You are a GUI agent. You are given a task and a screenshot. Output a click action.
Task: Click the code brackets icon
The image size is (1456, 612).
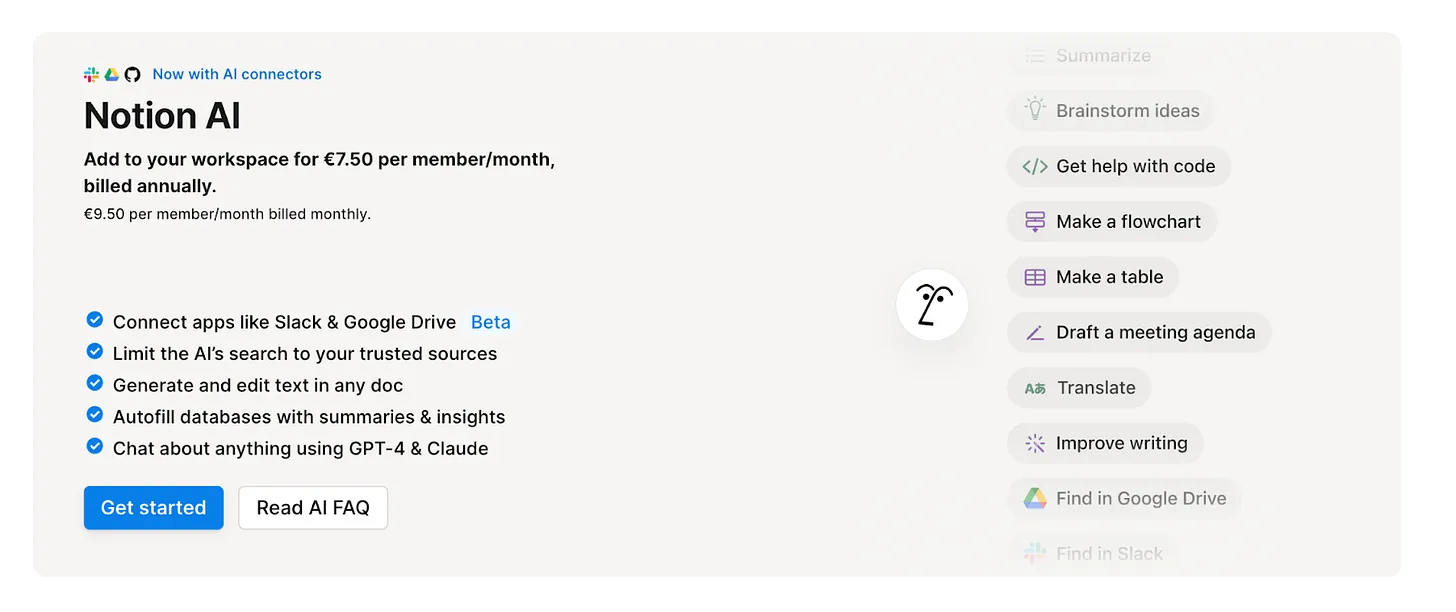click(x=1035, y=166)
